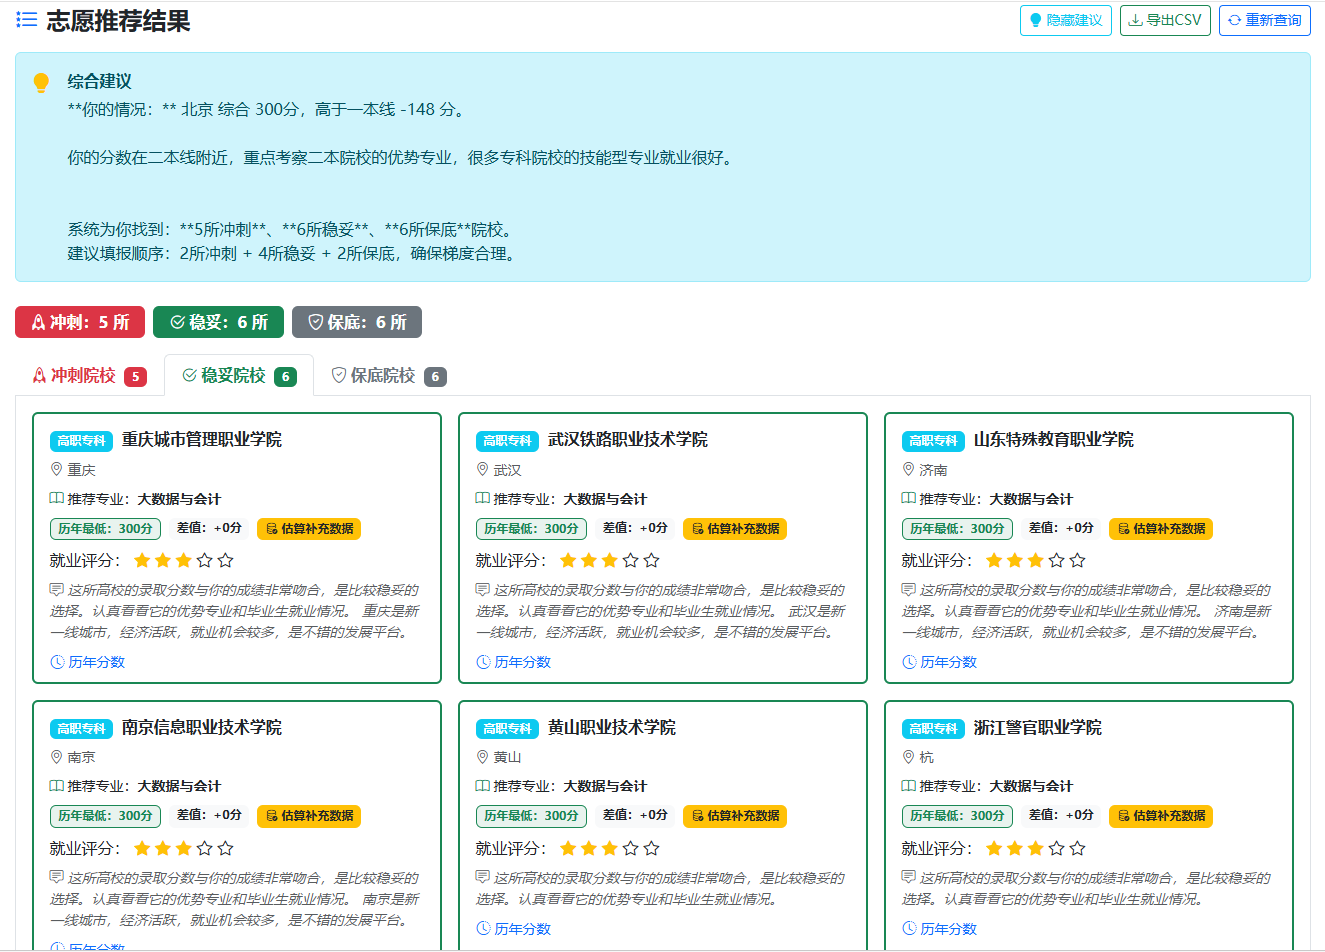Click book icon in 重庆城市管理职业学院 card
Viewport: 1325px width, 952px height.
tap(57, 498)
